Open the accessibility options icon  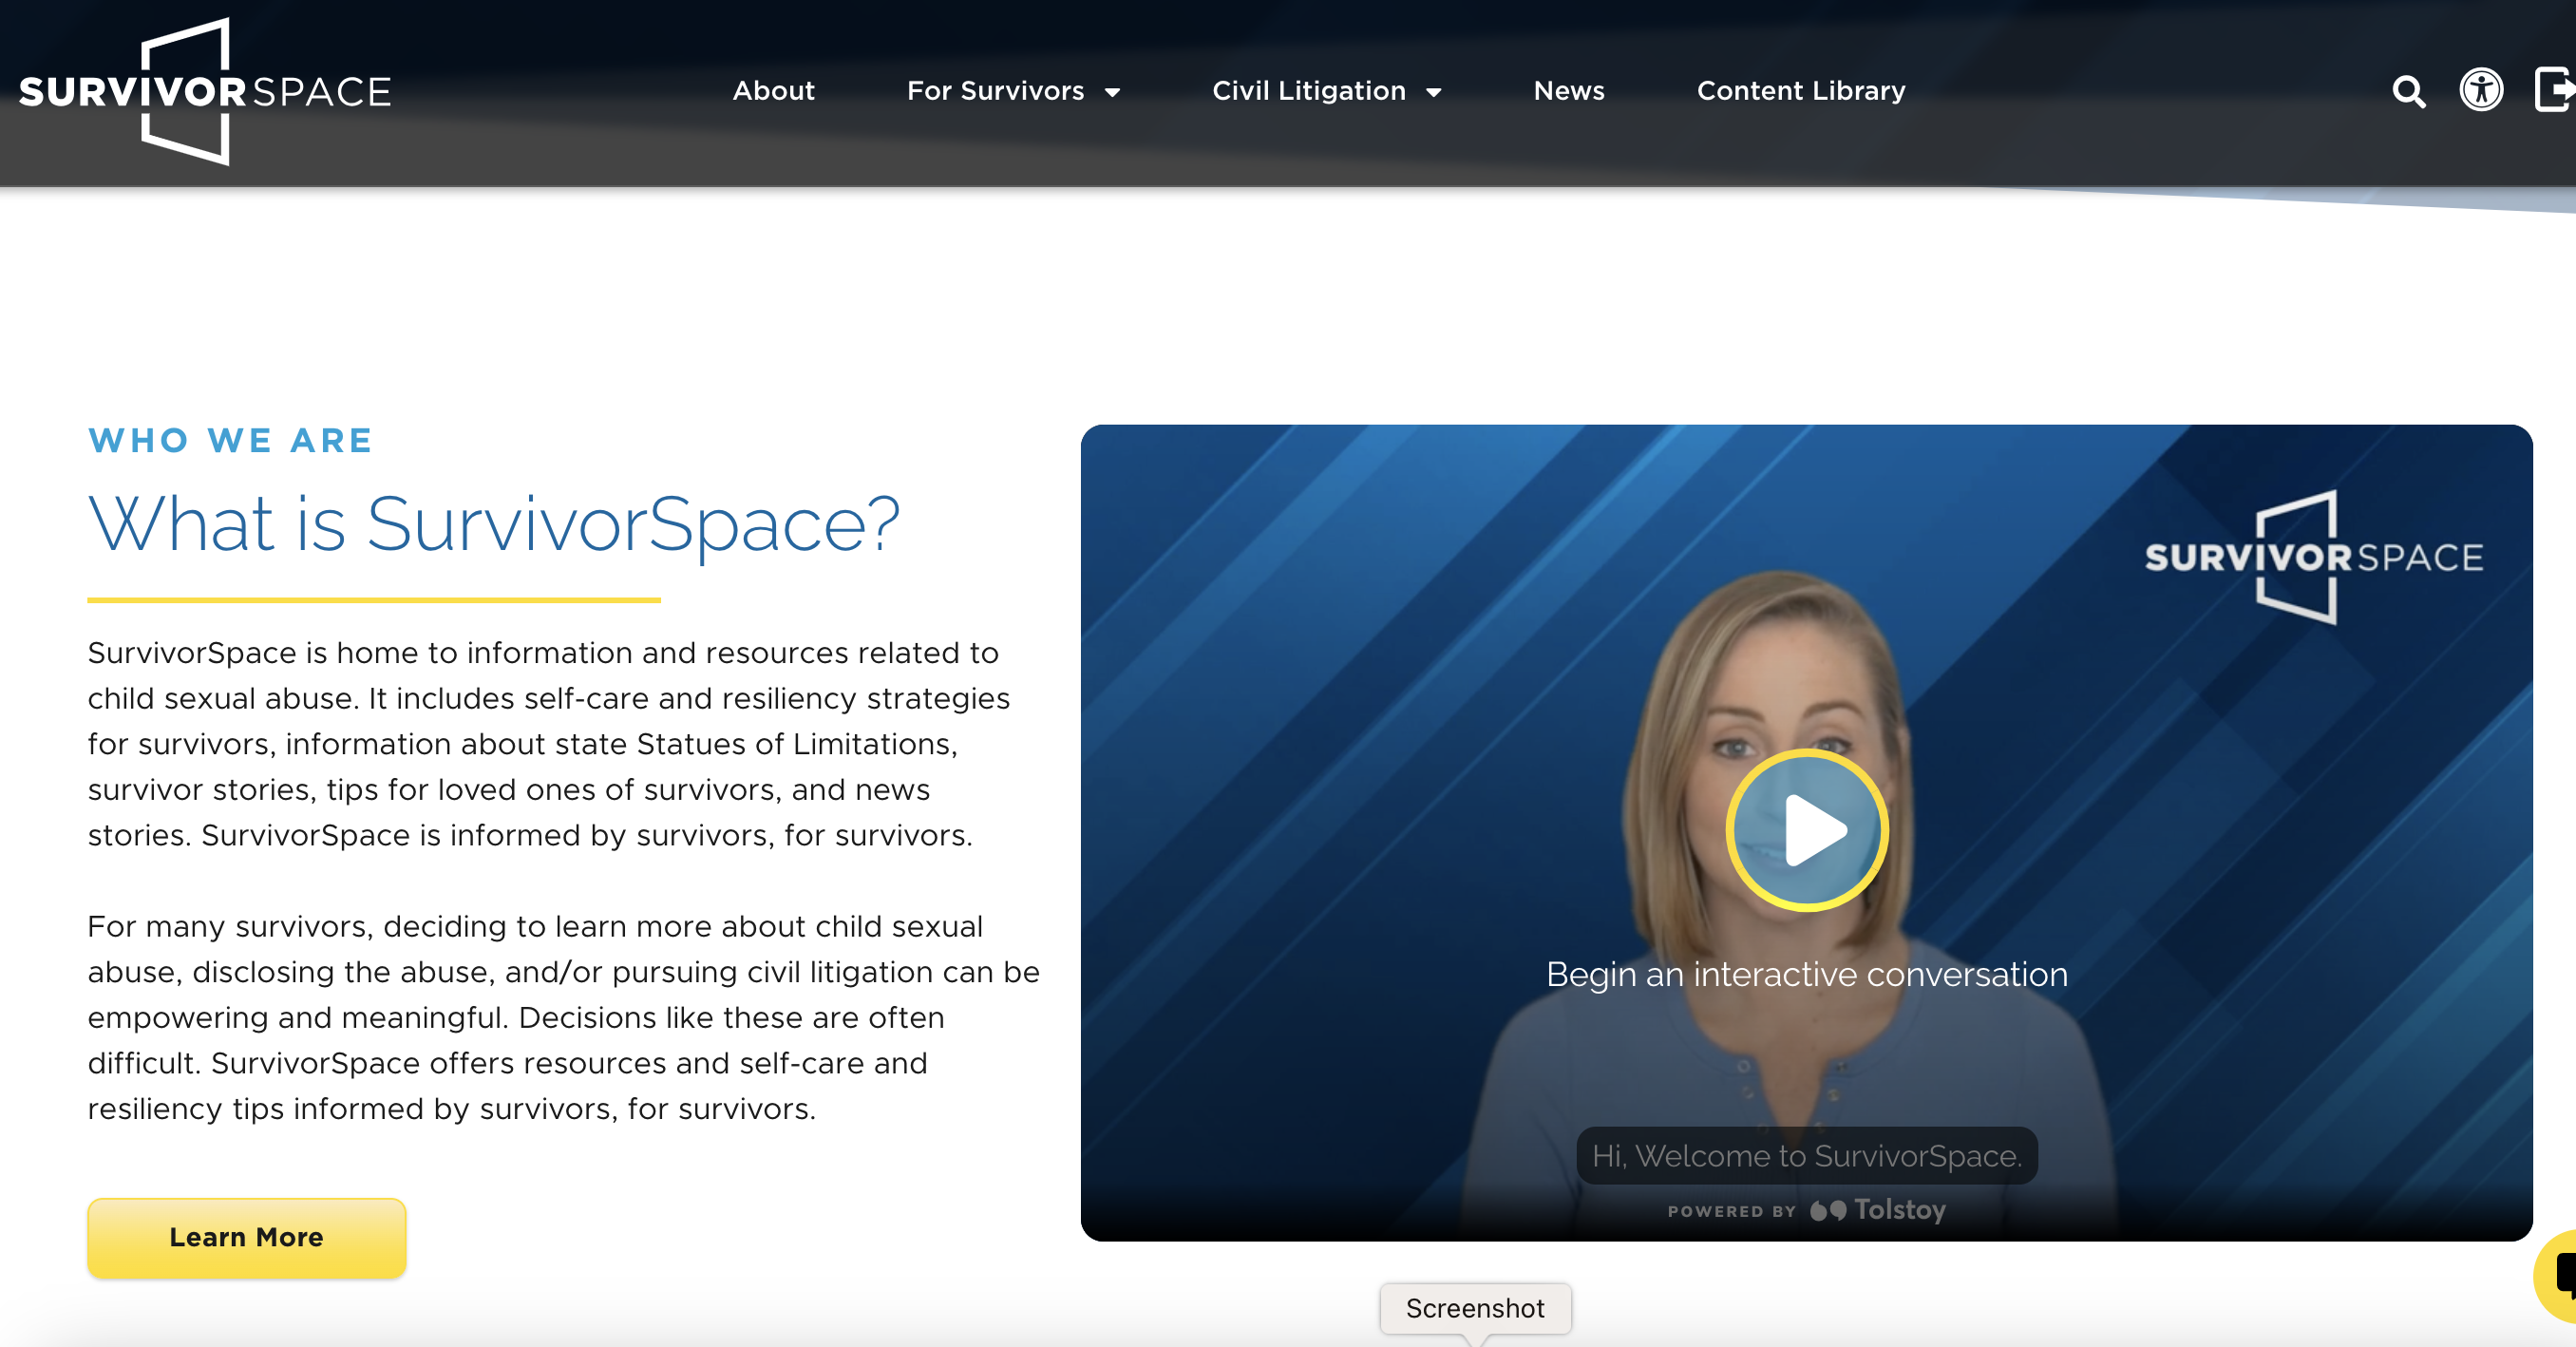[2480, 90]
